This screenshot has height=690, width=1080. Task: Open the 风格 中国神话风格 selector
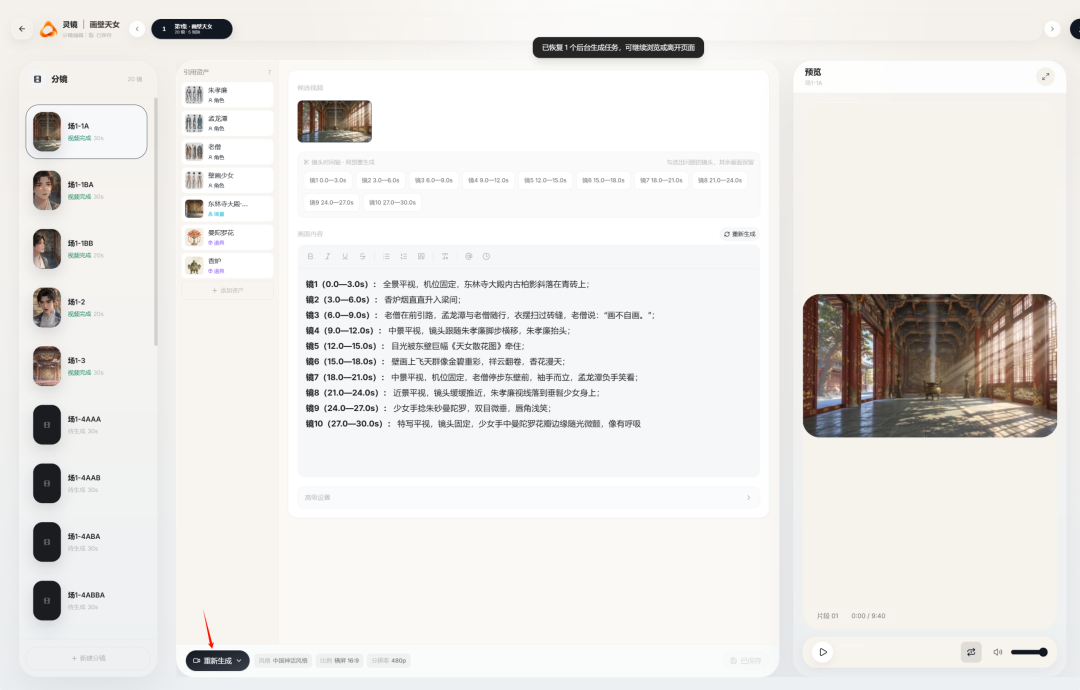(x=283, y=660)
